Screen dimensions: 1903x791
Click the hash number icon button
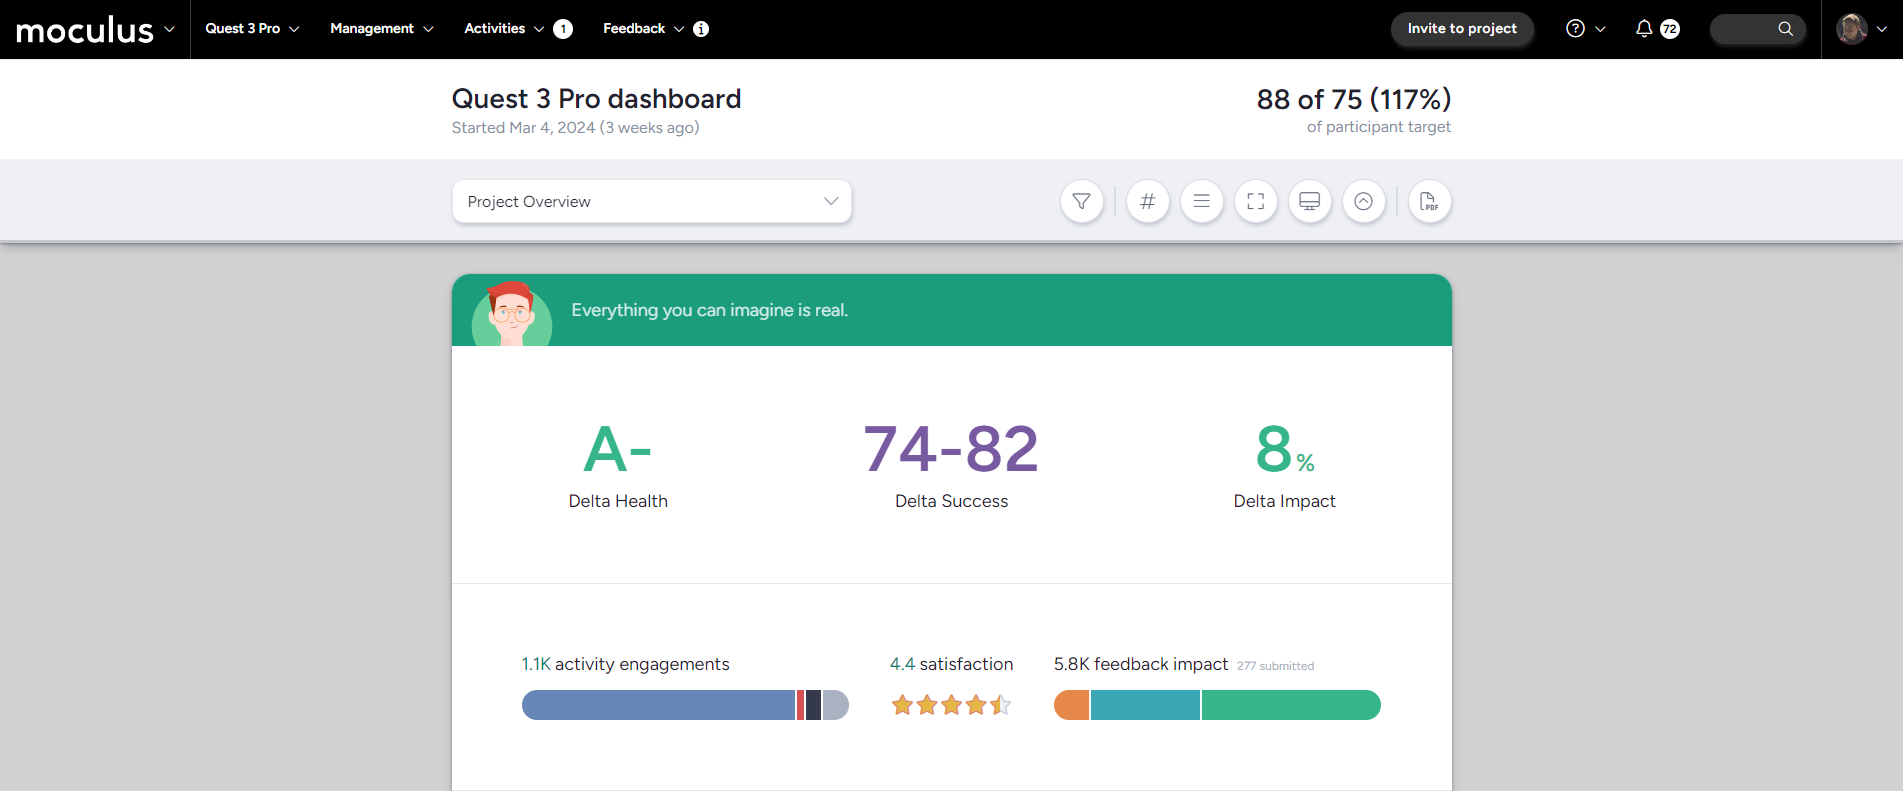pyautogui.click(x=1147, y=202)
